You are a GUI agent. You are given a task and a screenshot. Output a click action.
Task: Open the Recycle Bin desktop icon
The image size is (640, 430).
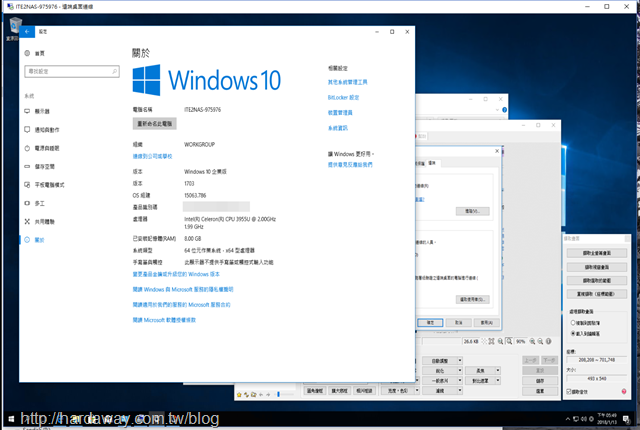14,28
